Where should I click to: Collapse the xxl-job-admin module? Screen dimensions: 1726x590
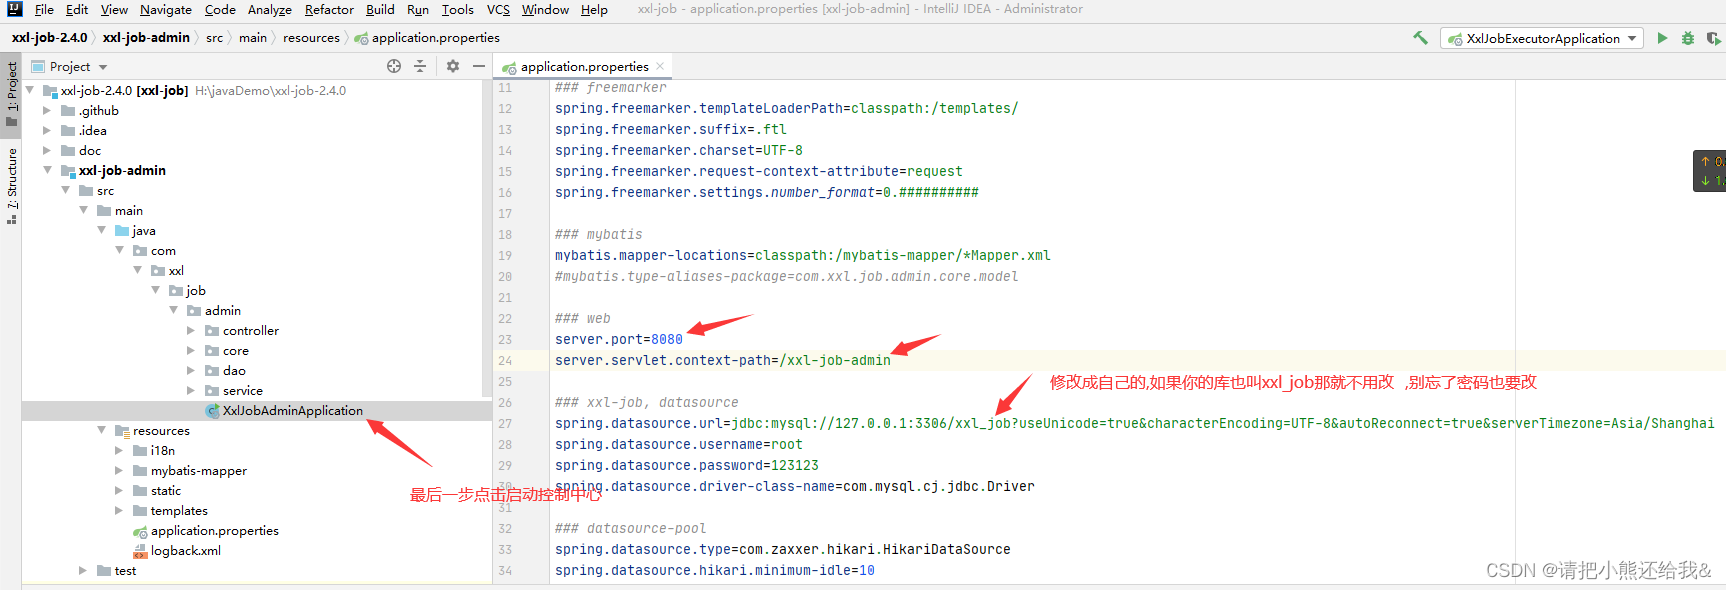click(47, 170)
